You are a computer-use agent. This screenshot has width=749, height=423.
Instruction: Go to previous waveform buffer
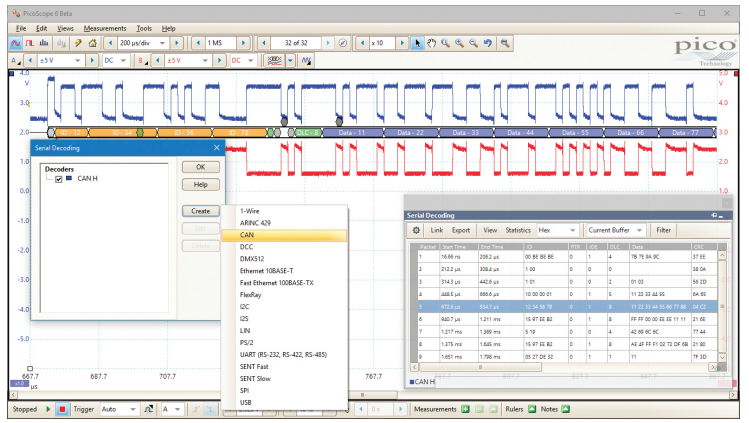pos(264,43)
